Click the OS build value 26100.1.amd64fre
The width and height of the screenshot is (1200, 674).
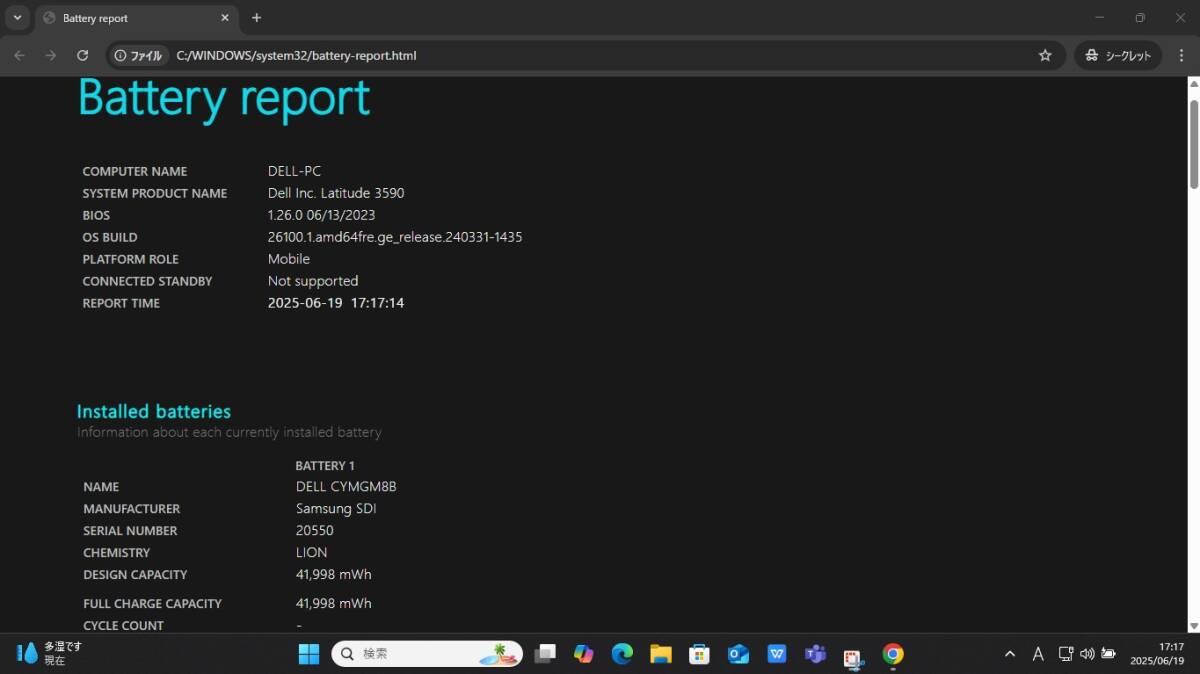pyautogui.click(x=395, y=237)
